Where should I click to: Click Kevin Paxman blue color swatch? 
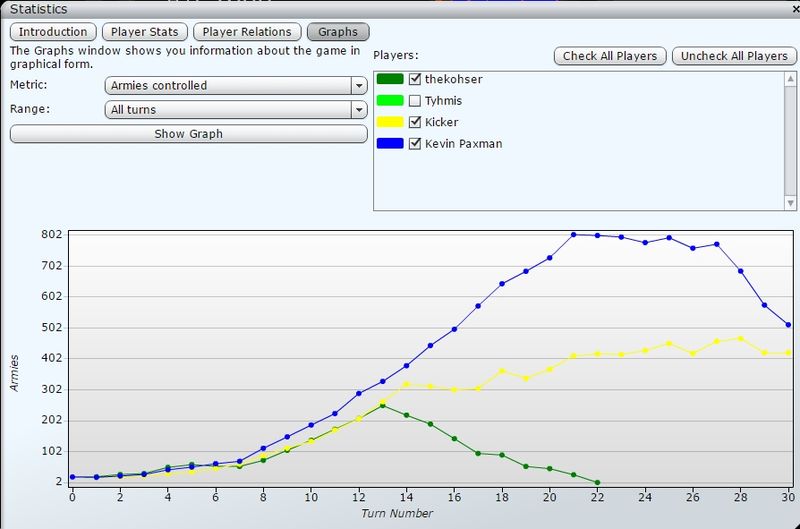coord(390,144)
